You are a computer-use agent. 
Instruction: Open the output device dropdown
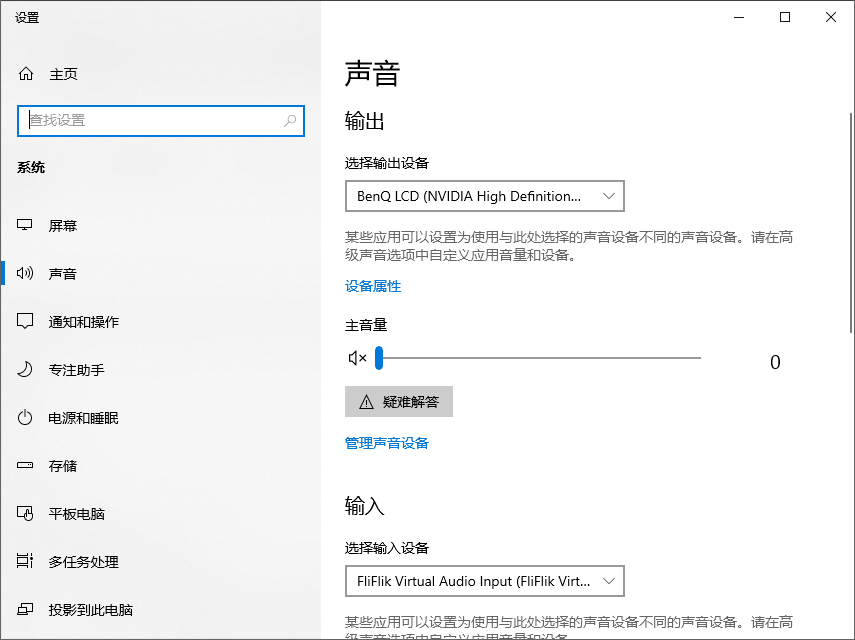point(484,196)
